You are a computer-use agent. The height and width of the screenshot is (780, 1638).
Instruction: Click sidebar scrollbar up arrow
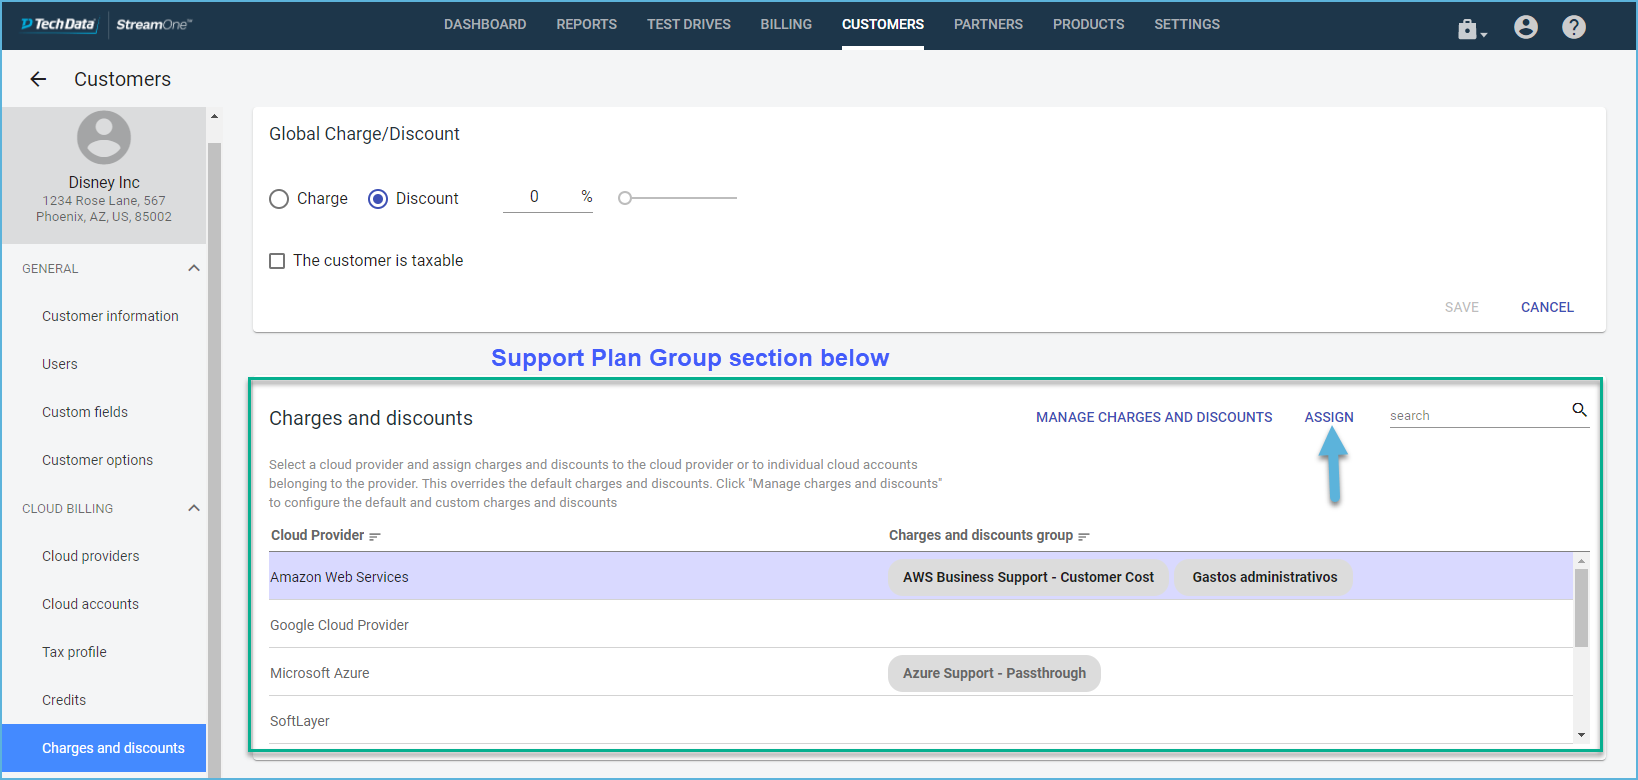(x=214, y=116)
